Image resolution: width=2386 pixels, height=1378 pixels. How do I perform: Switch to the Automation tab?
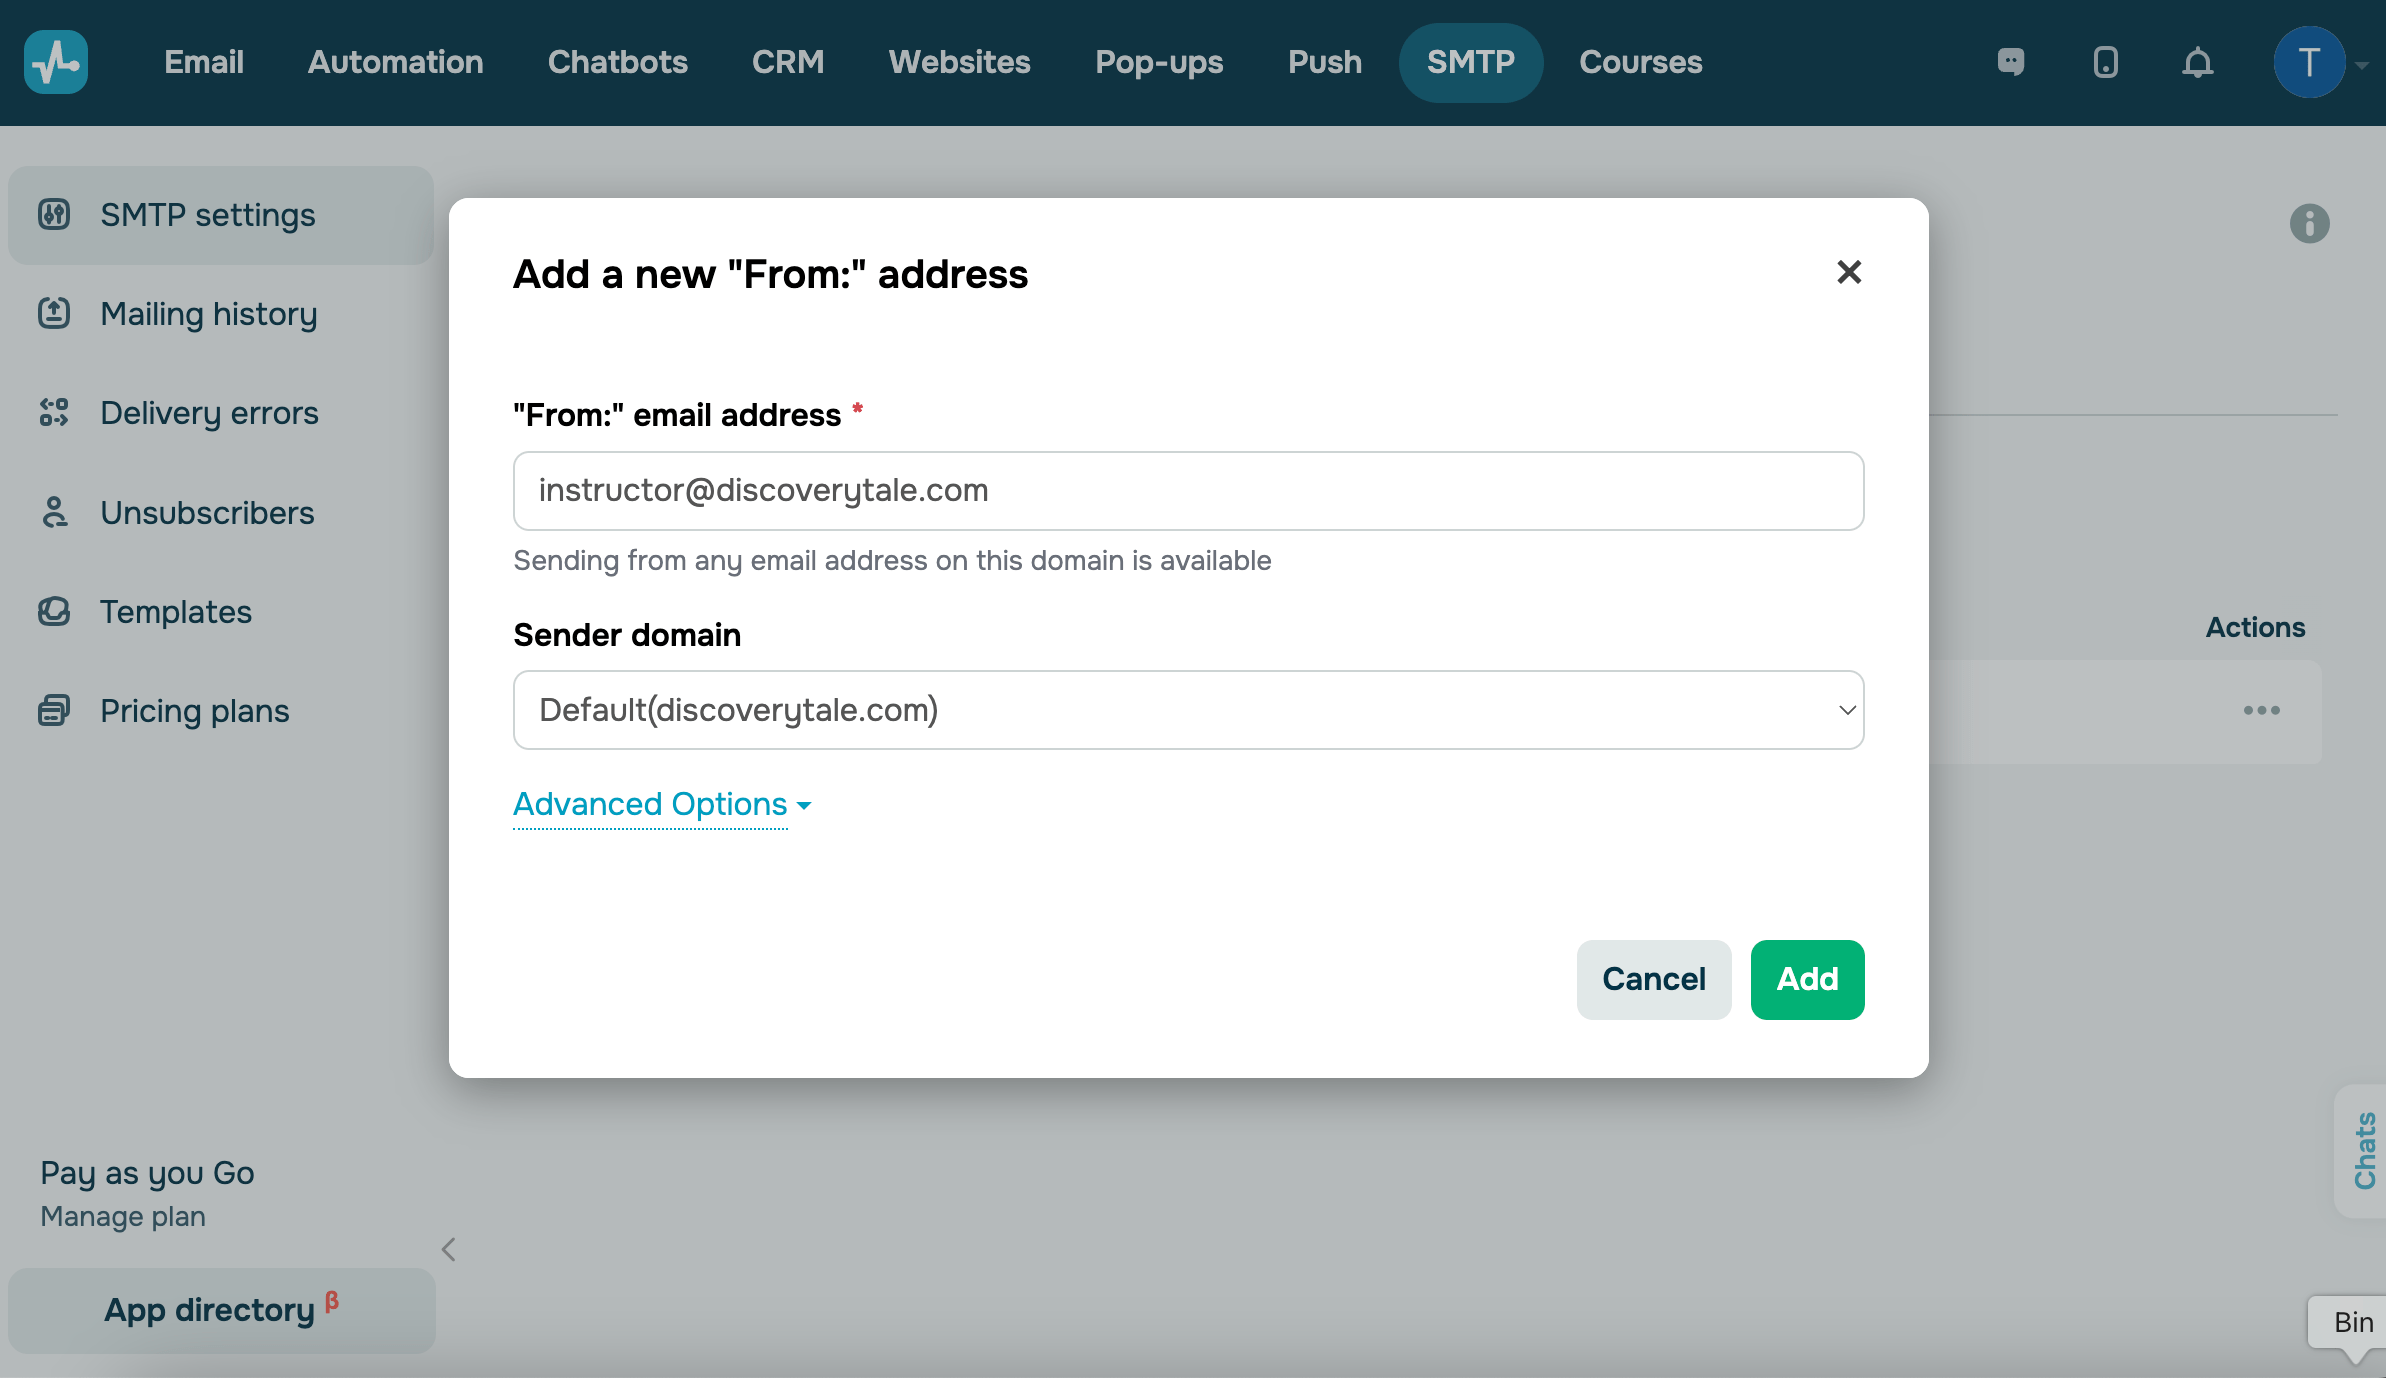pos(395,62)
